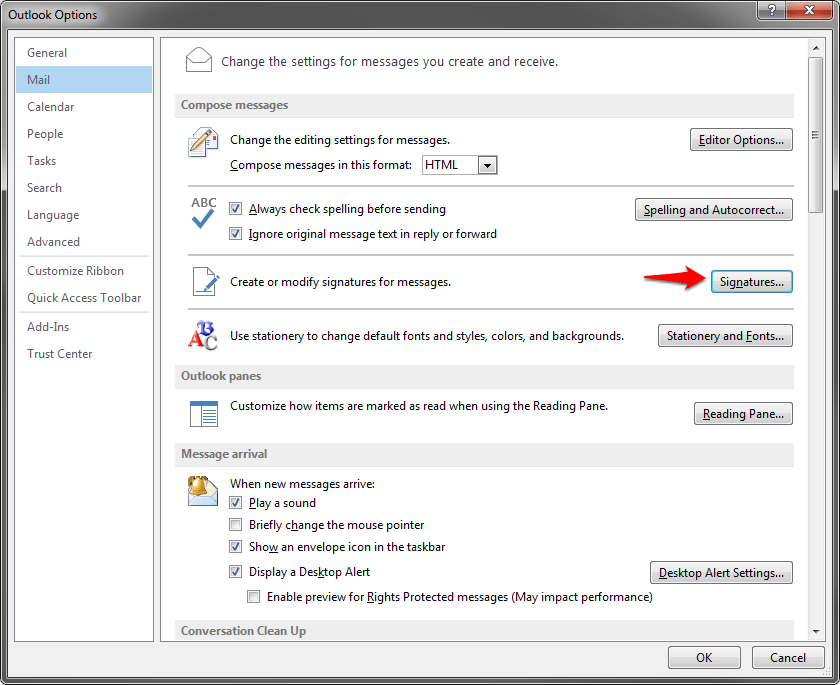Enable preview for Rights Protected messages
Image resolution: width=840 pixels, height=685 pixels.
pyautogui.click(x=253, y=596)
